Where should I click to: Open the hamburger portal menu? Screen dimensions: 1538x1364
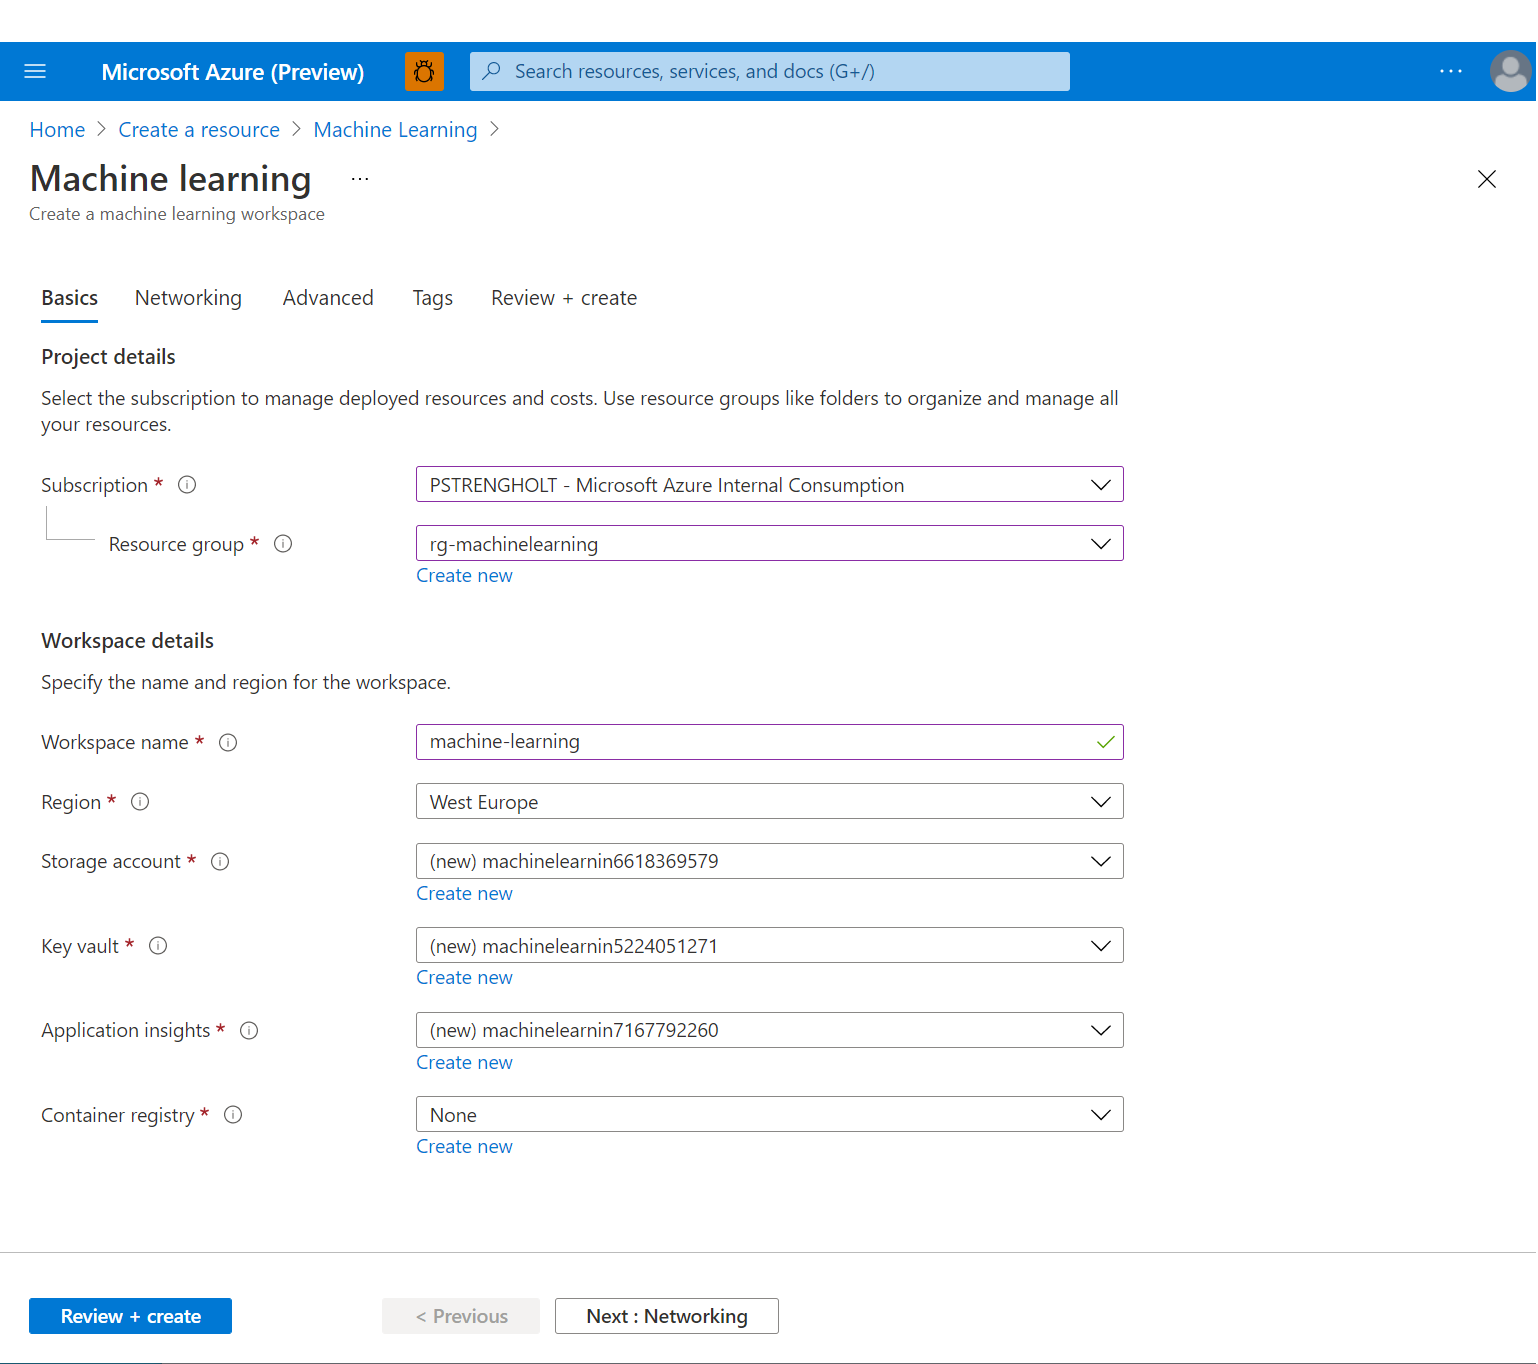[x=35, y=71]
